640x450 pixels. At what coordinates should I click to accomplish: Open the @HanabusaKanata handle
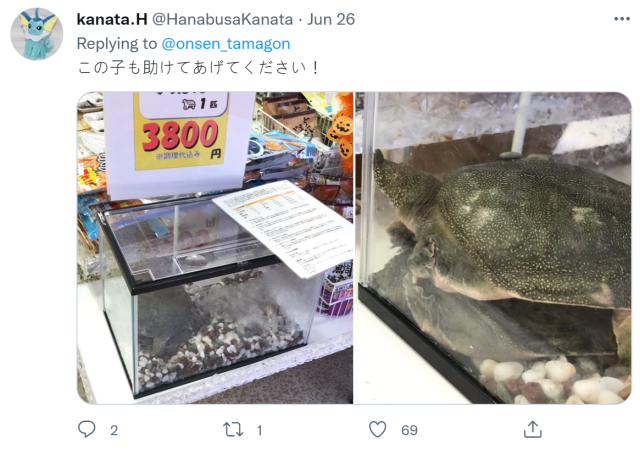[222, 19]
